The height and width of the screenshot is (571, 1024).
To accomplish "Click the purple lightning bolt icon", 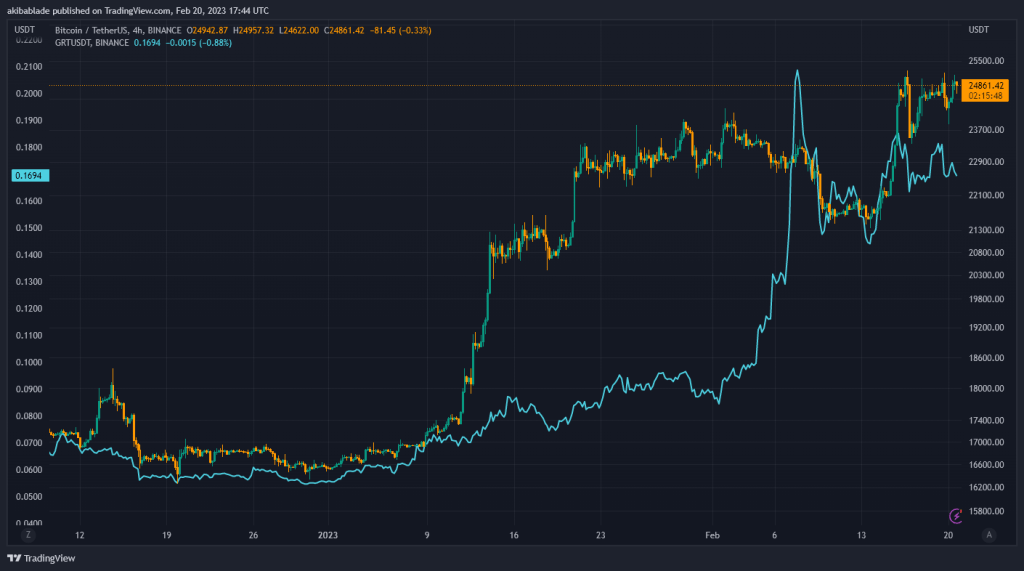I will coord(955,516).
